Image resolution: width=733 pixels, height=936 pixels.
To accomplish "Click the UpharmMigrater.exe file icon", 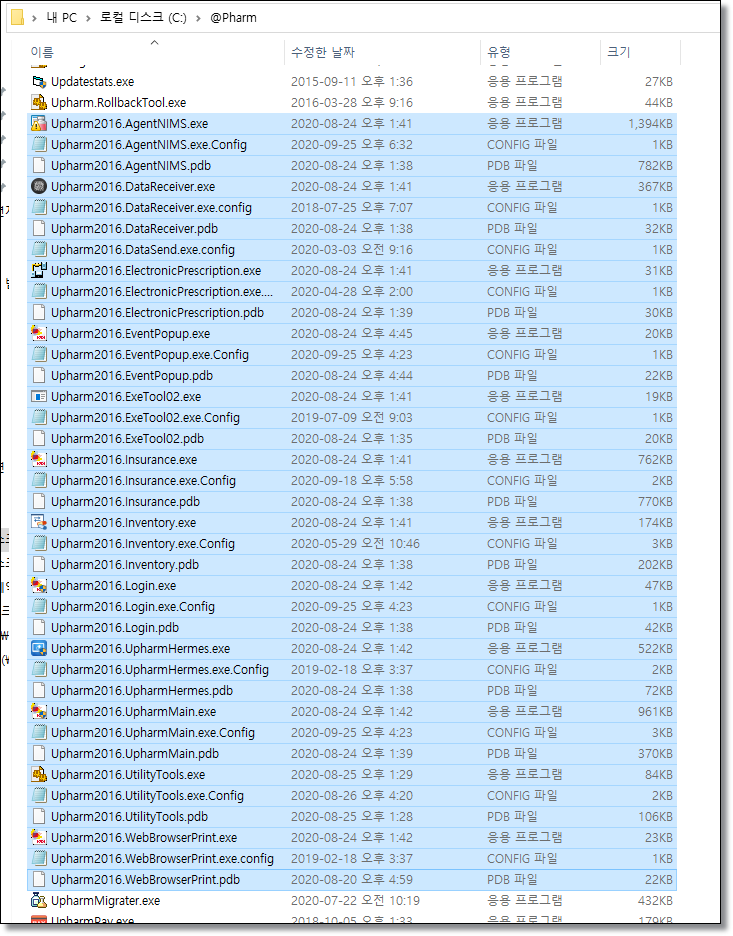I will pyautogui.click(x=39, y=901).
